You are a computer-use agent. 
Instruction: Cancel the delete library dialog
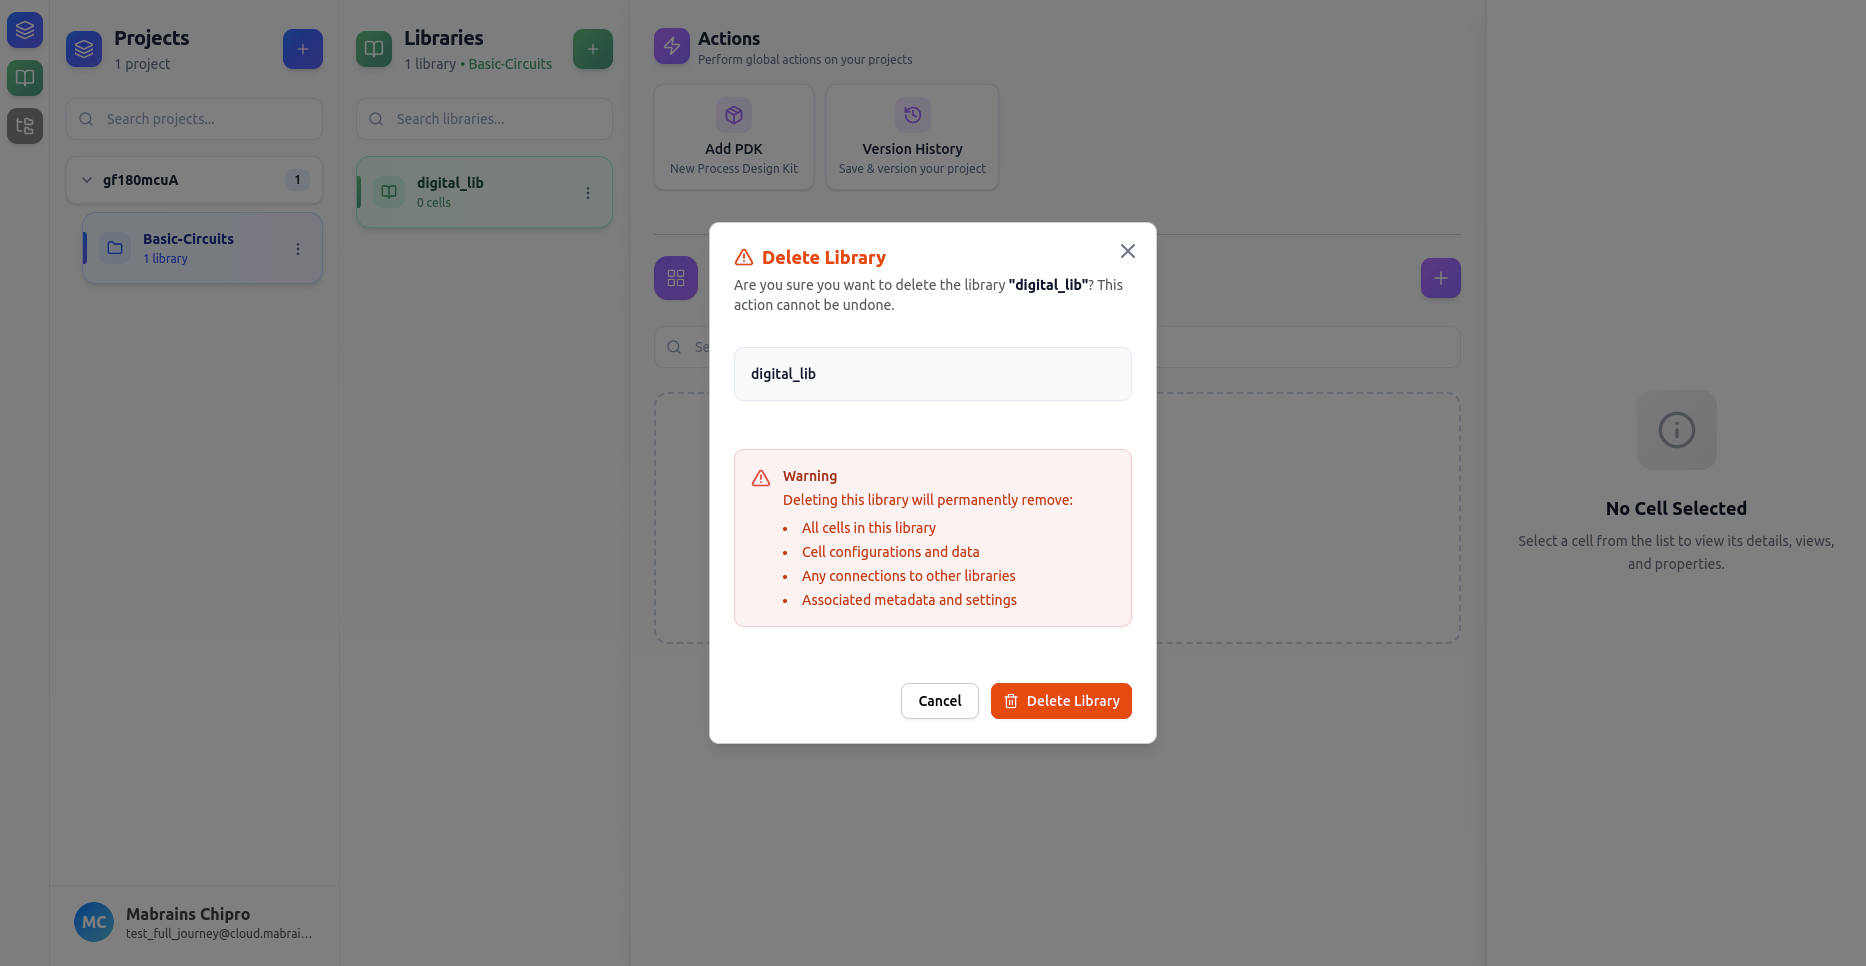(x=939, y=701)
